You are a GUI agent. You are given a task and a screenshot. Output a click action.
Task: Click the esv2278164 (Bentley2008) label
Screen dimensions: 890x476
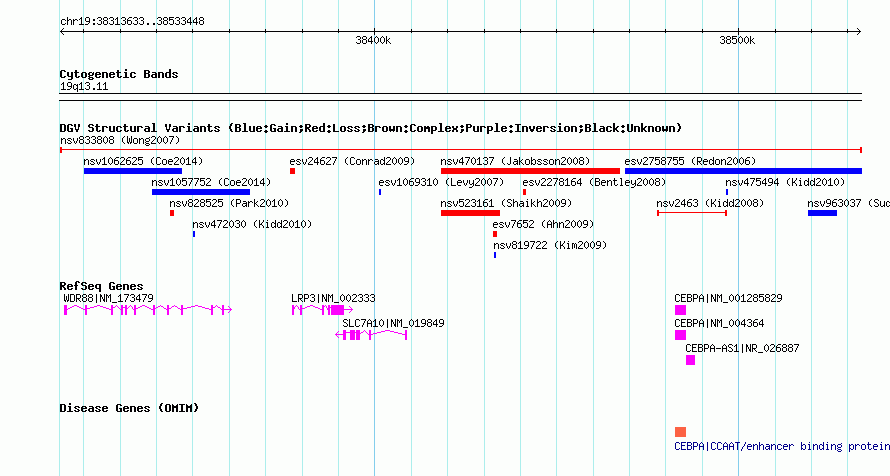pos(594,182)
